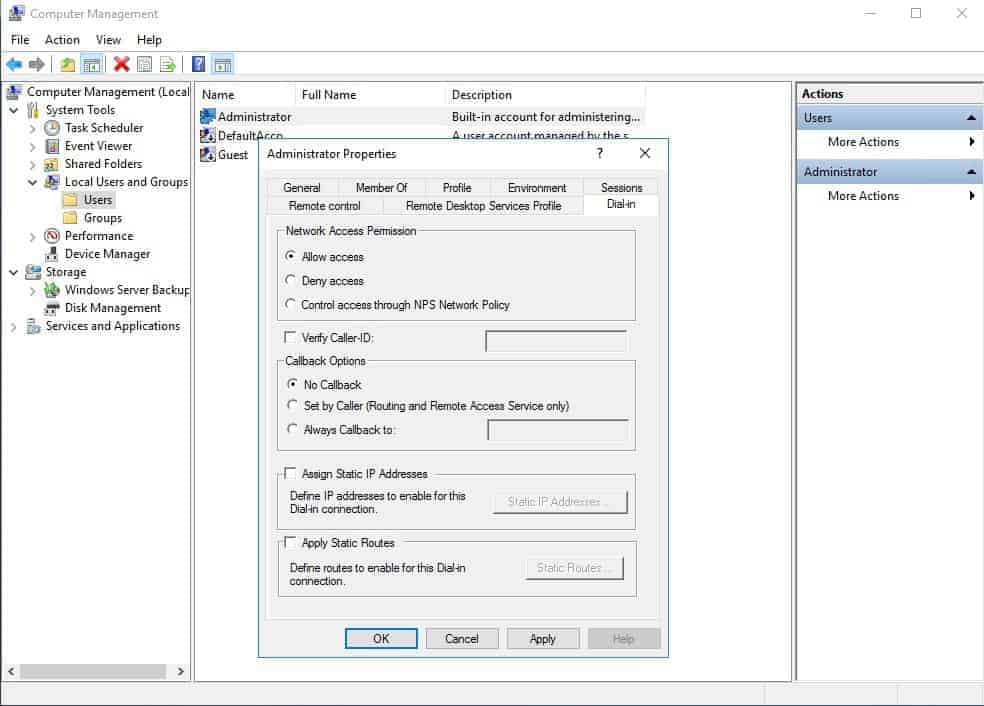Click the Performance icon in tree
984x706 pixels.
tap(52, 236)
